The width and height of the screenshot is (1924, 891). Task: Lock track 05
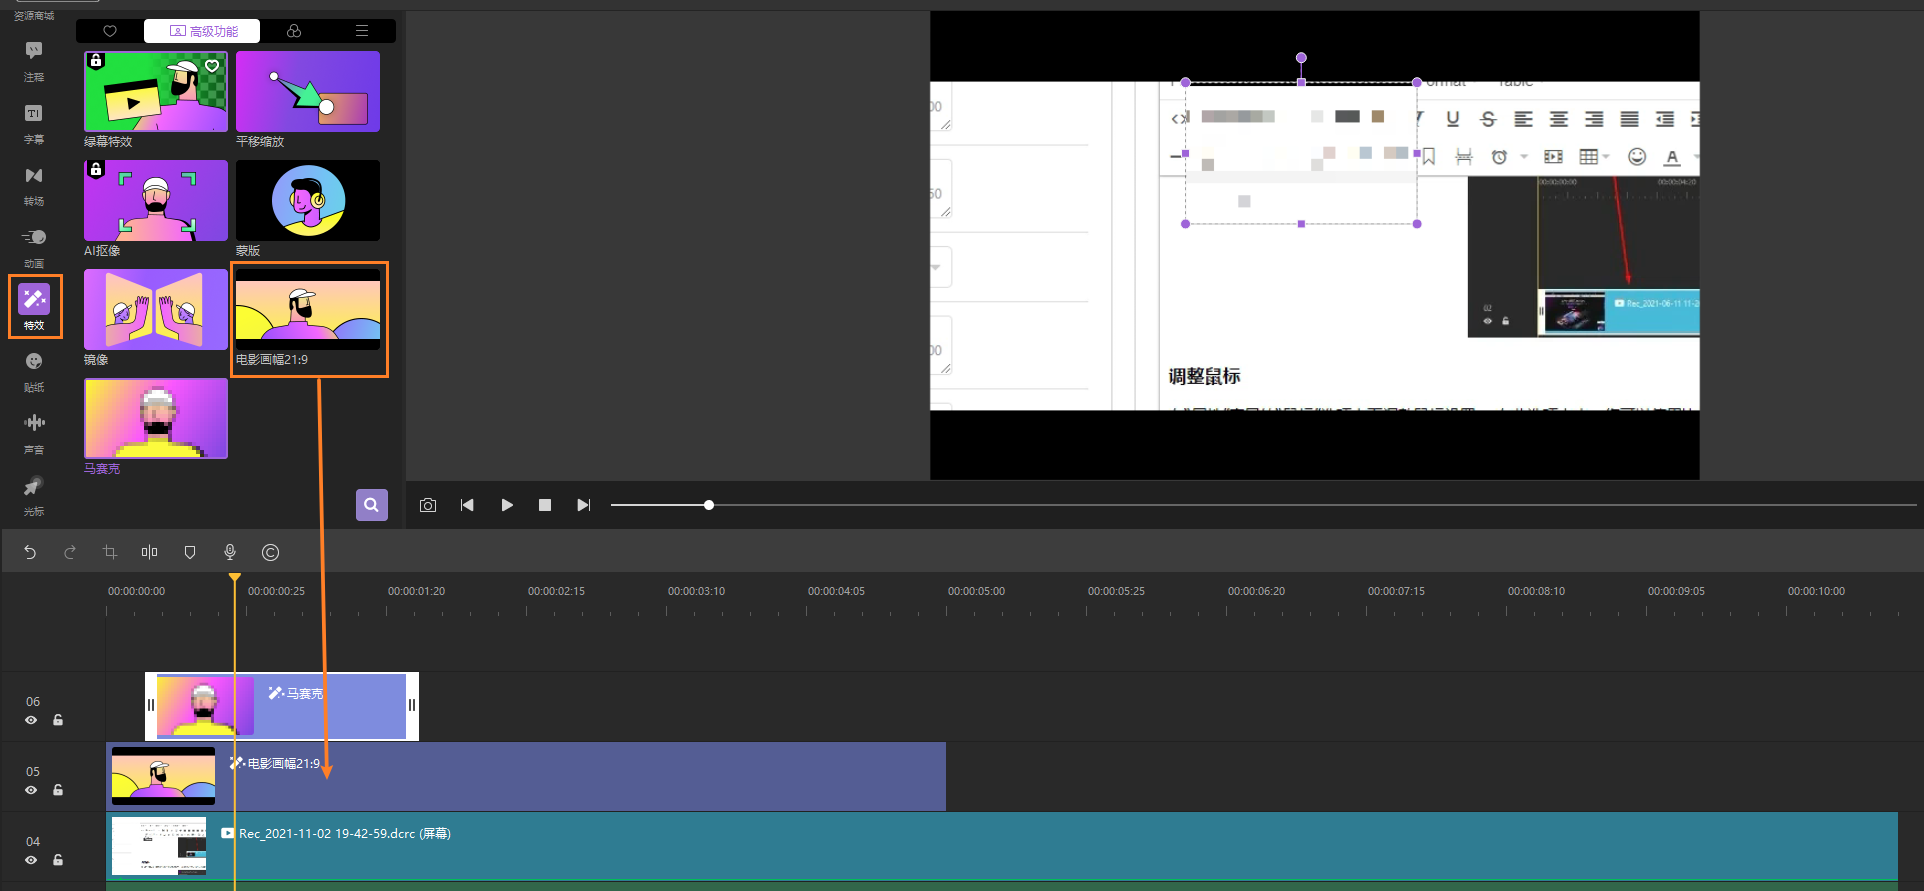pyautogui.click(x=58, y=790)
